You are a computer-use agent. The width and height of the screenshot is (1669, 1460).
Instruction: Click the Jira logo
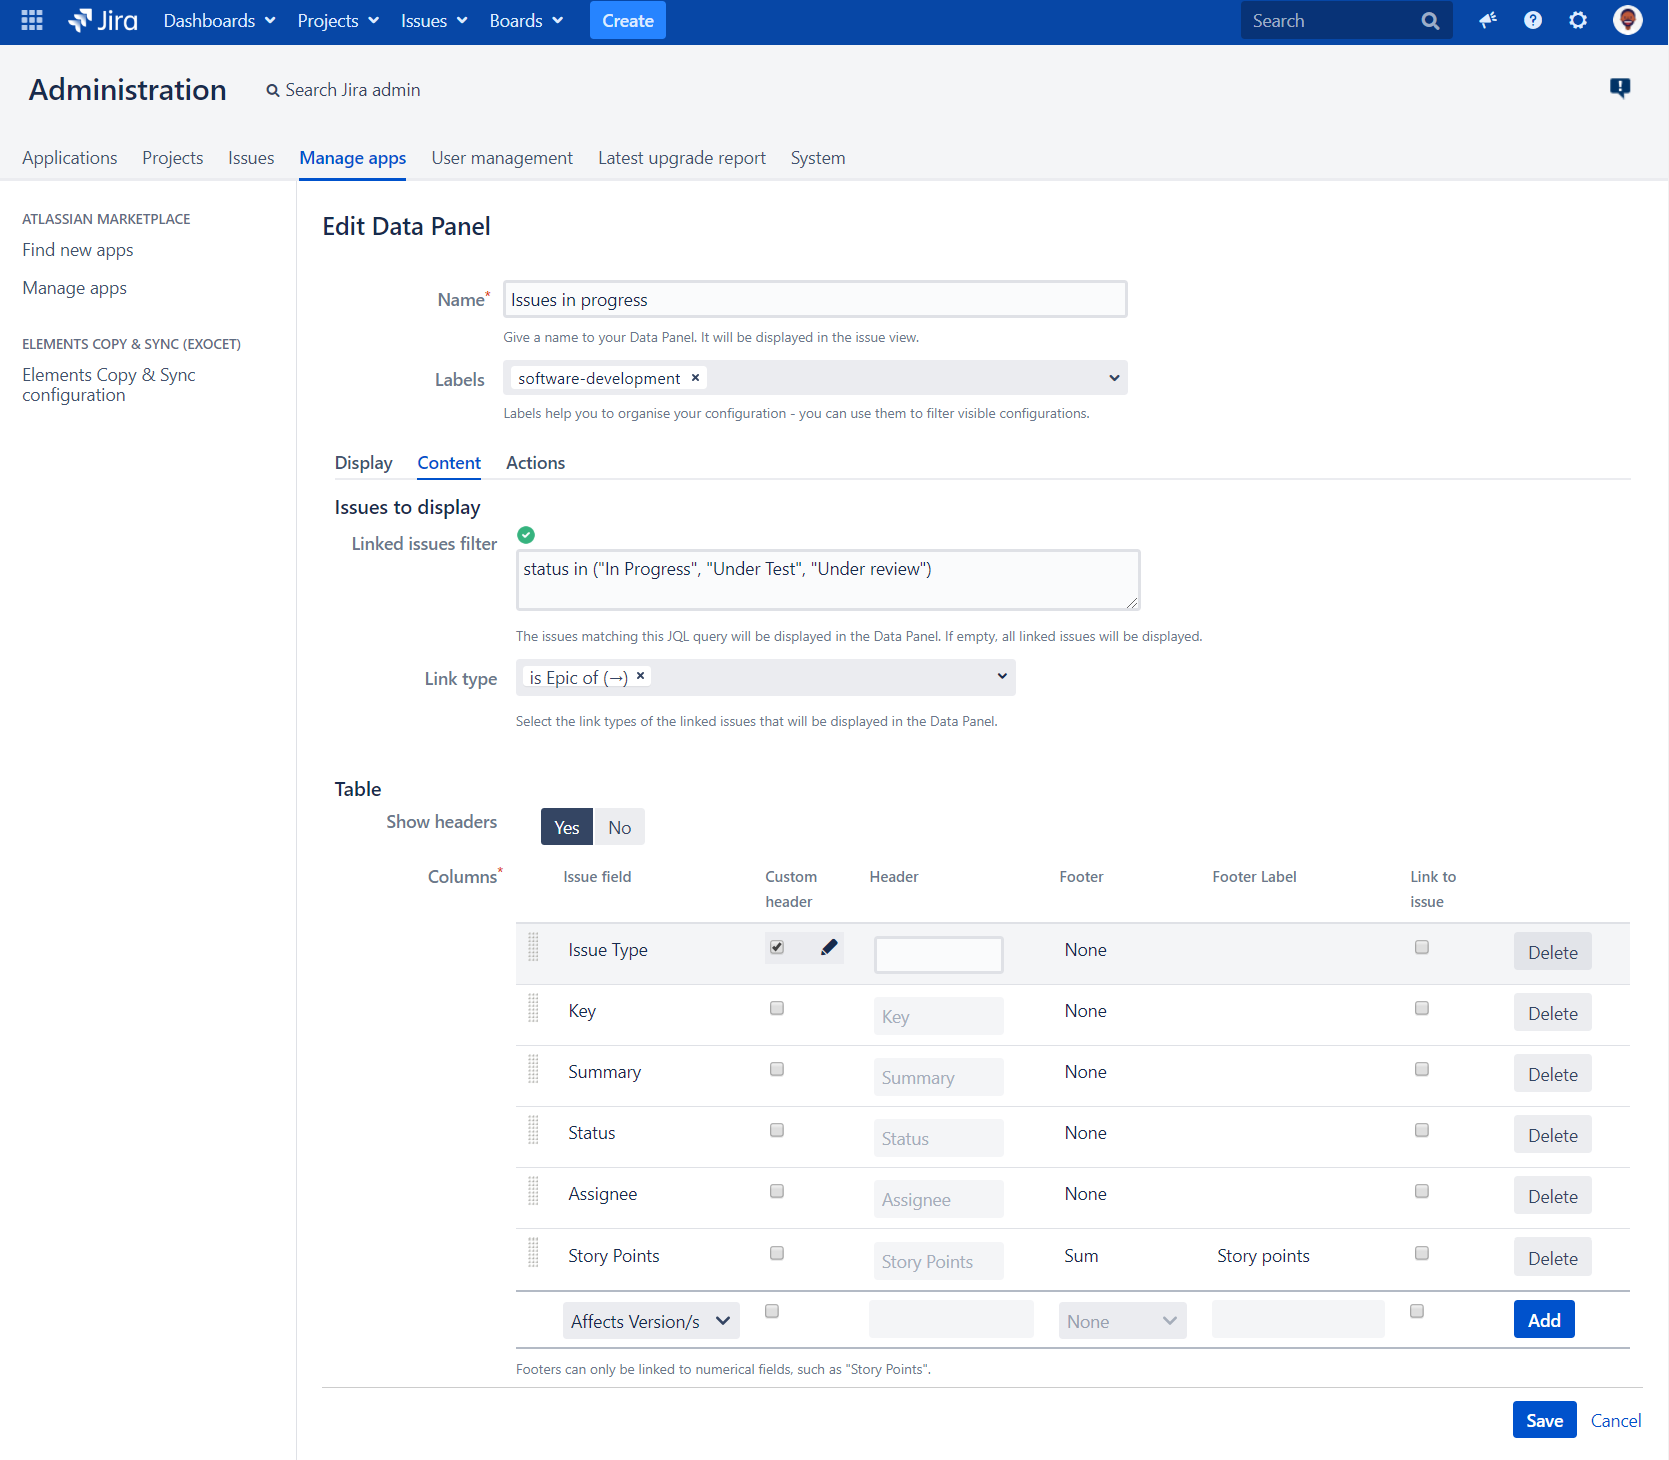103,20
